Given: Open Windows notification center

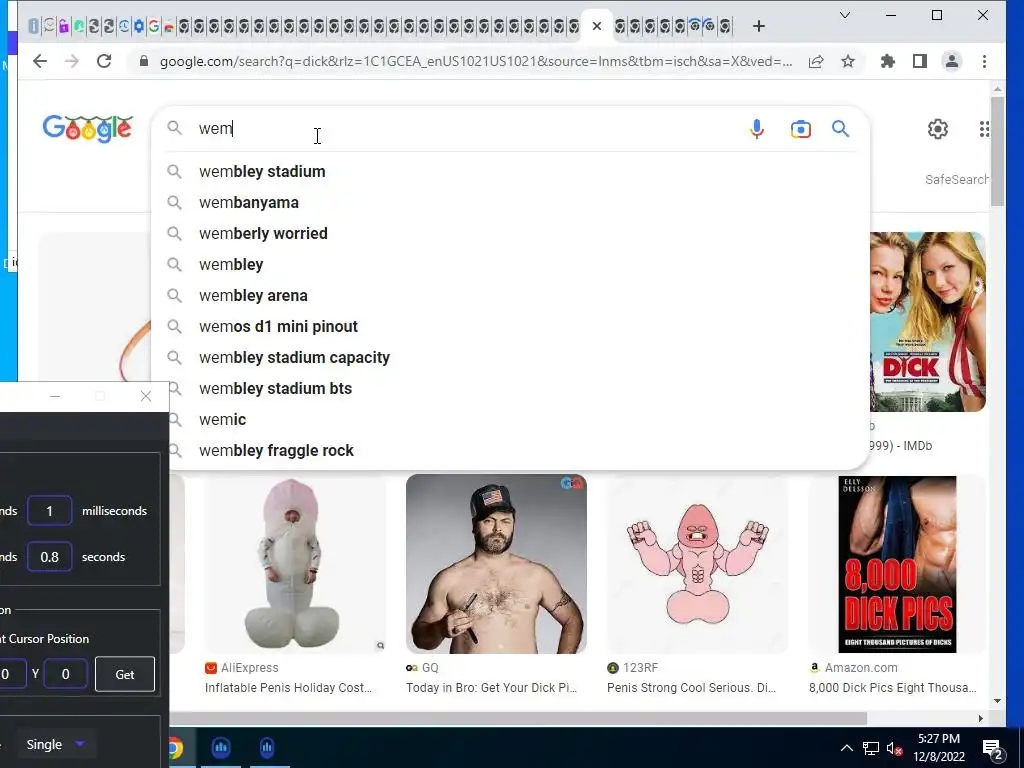Looking at the screenshot, I should pos(993,749).
